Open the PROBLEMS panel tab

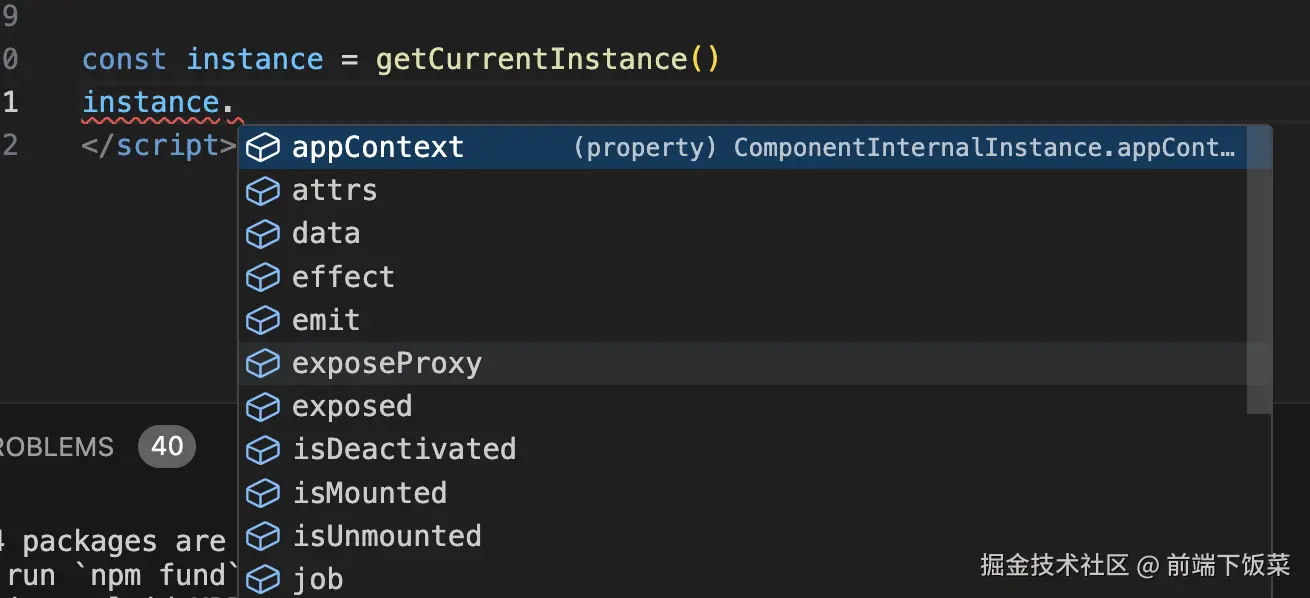click(57, 447)
